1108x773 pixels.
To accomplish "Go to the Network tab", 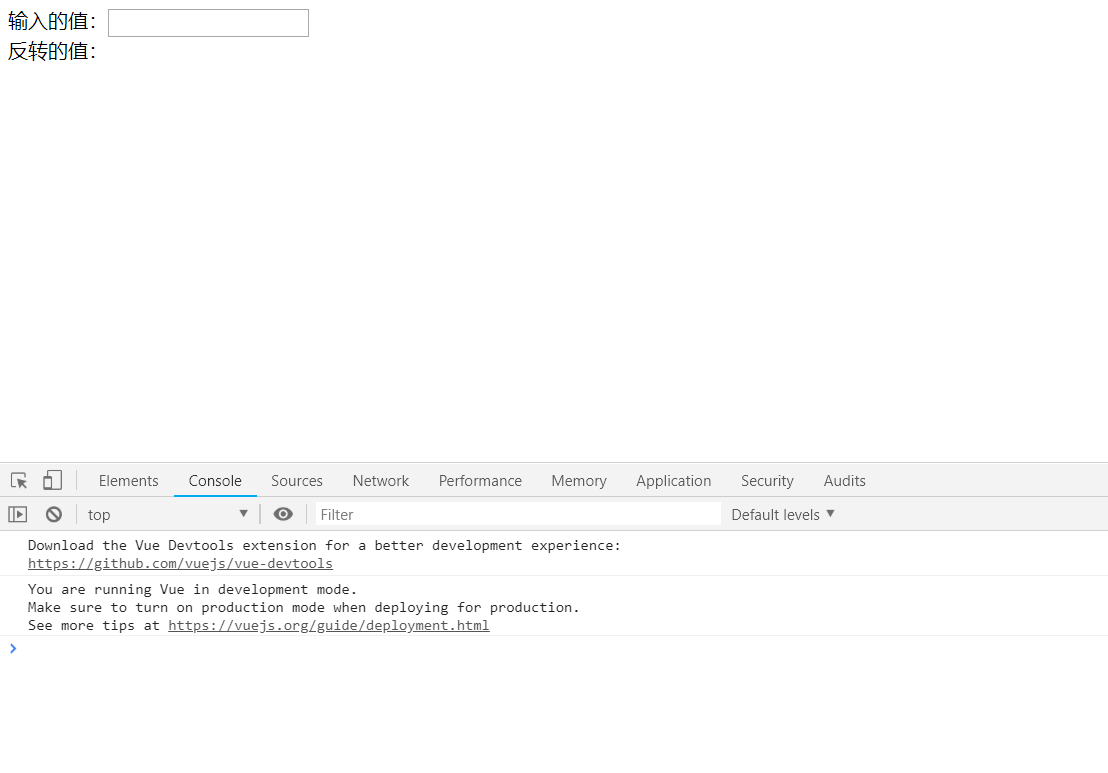I will pyautogui.click(x=381, y=480).
